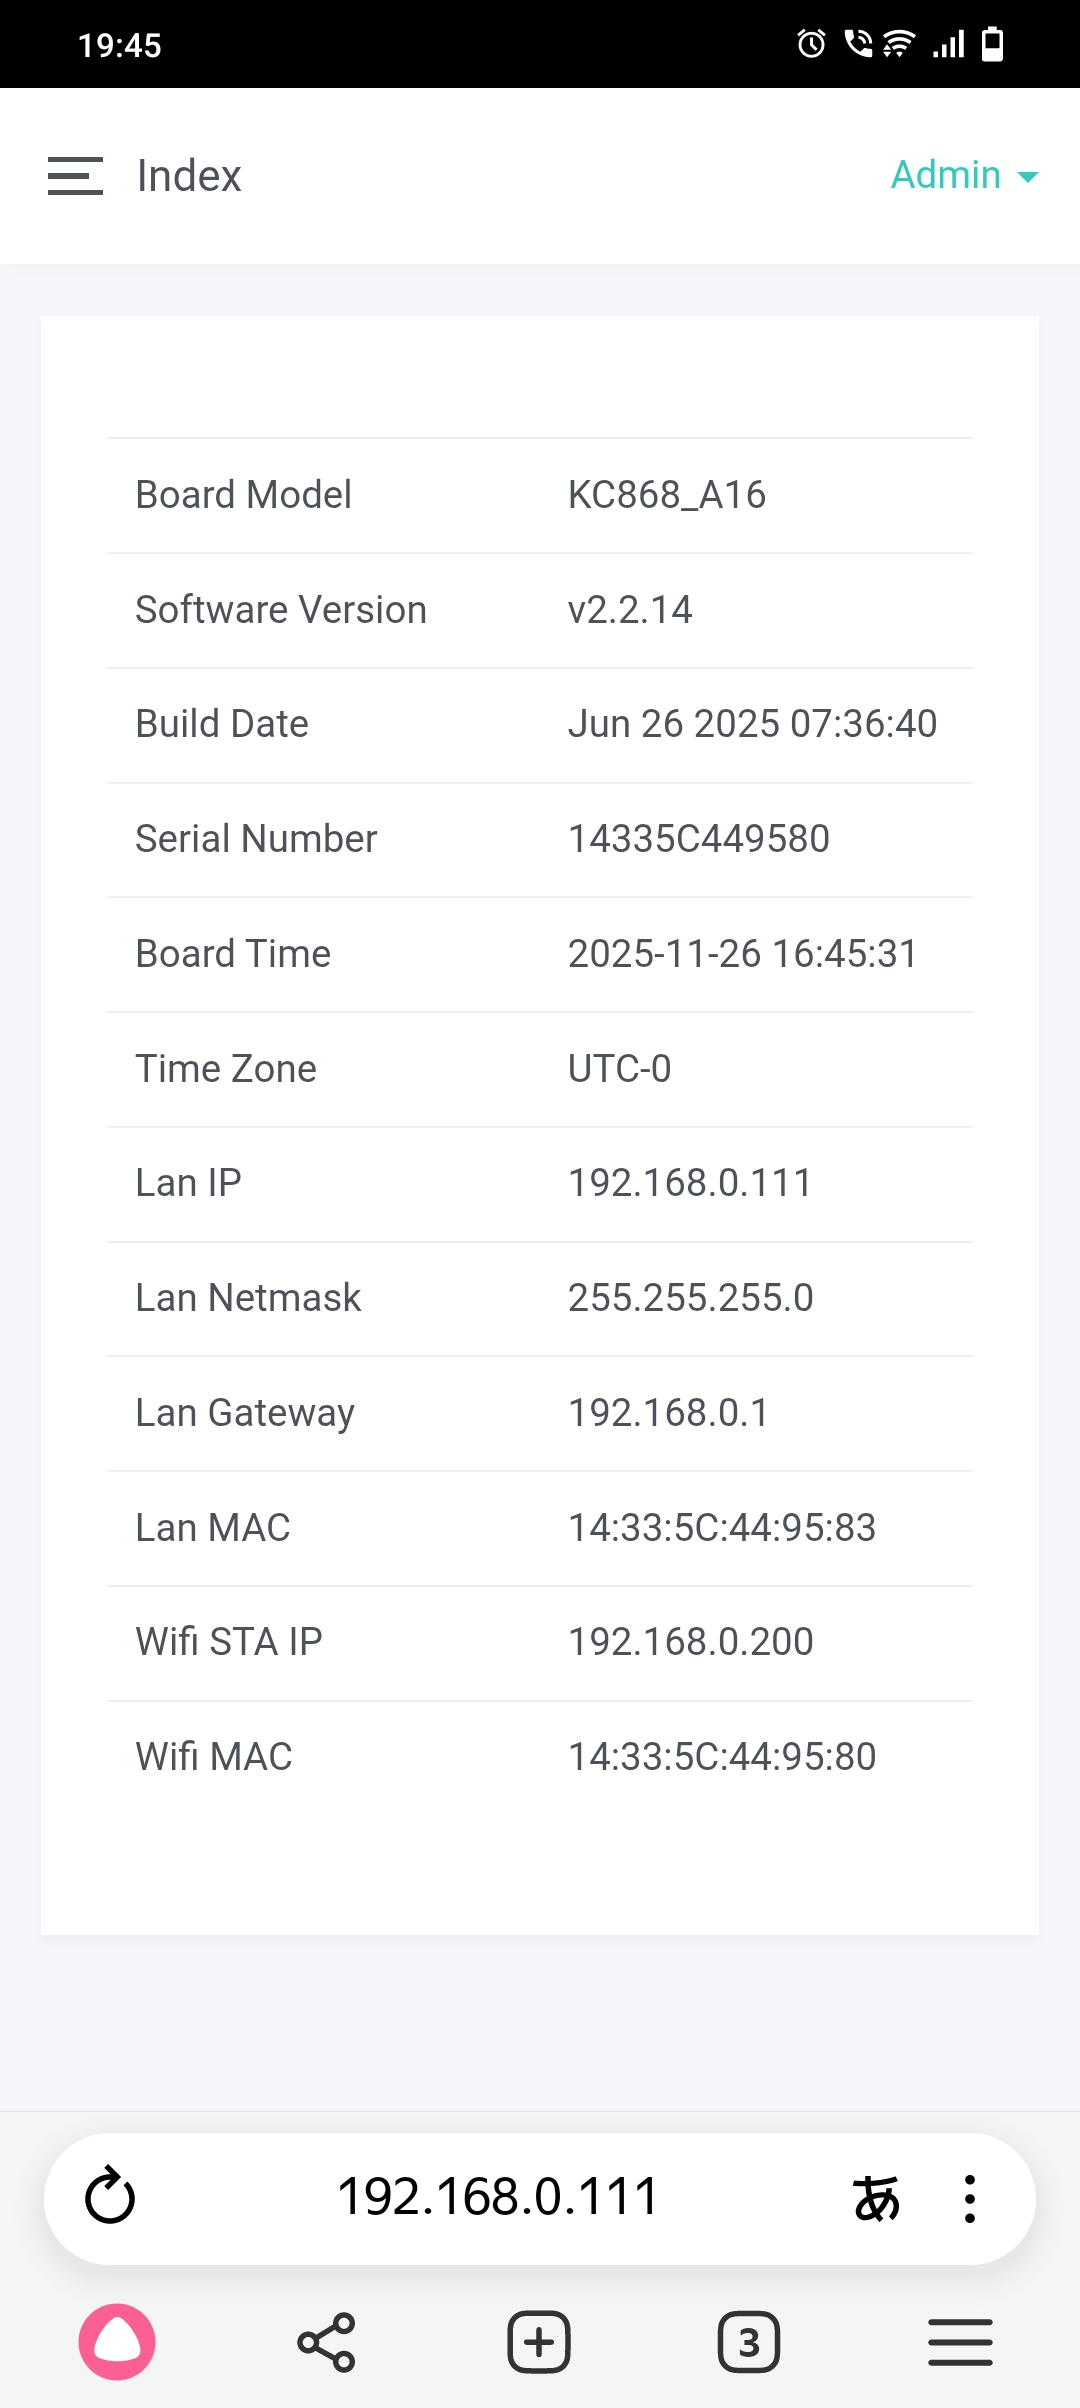Click the Wifi STA IP value 192.168.0.200
Screen dimensions: 1080x2408
pos(690,1642)
